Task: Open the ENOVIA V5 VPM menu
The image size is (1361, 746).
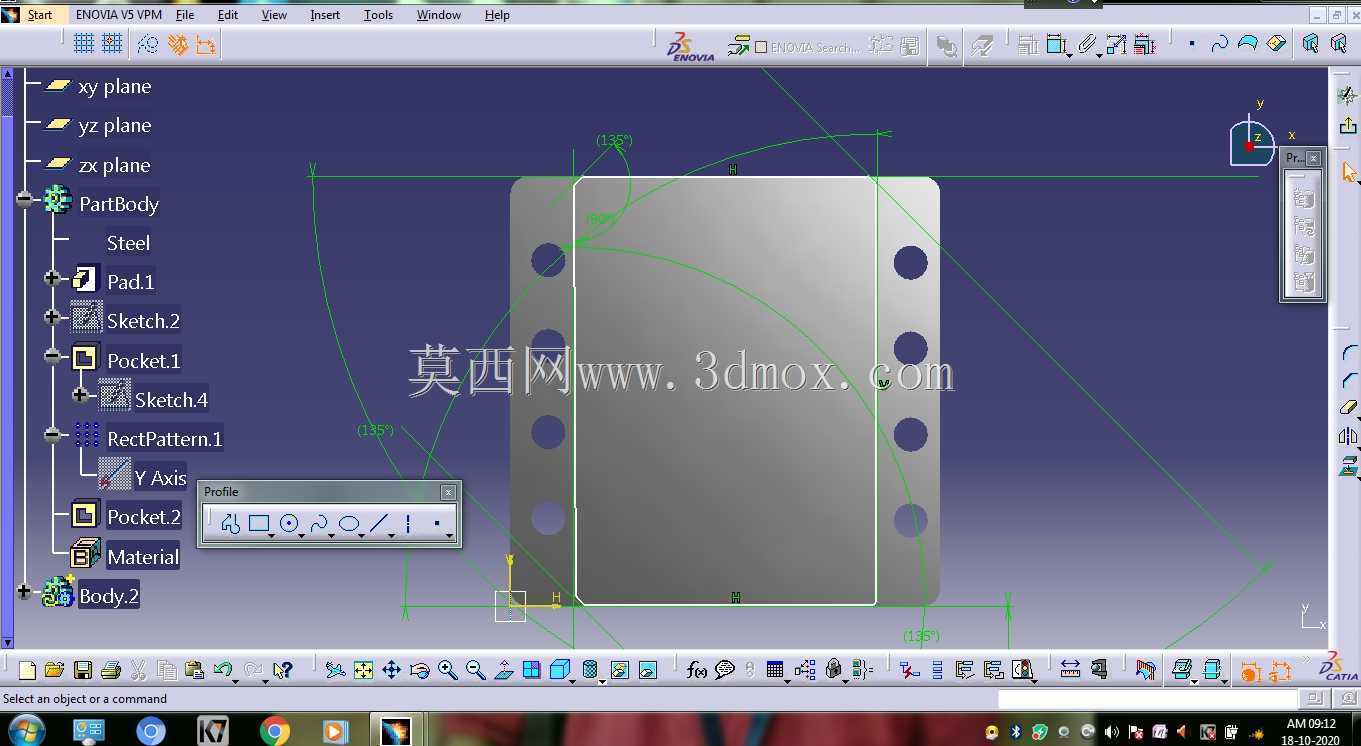Action: point(118,15)
